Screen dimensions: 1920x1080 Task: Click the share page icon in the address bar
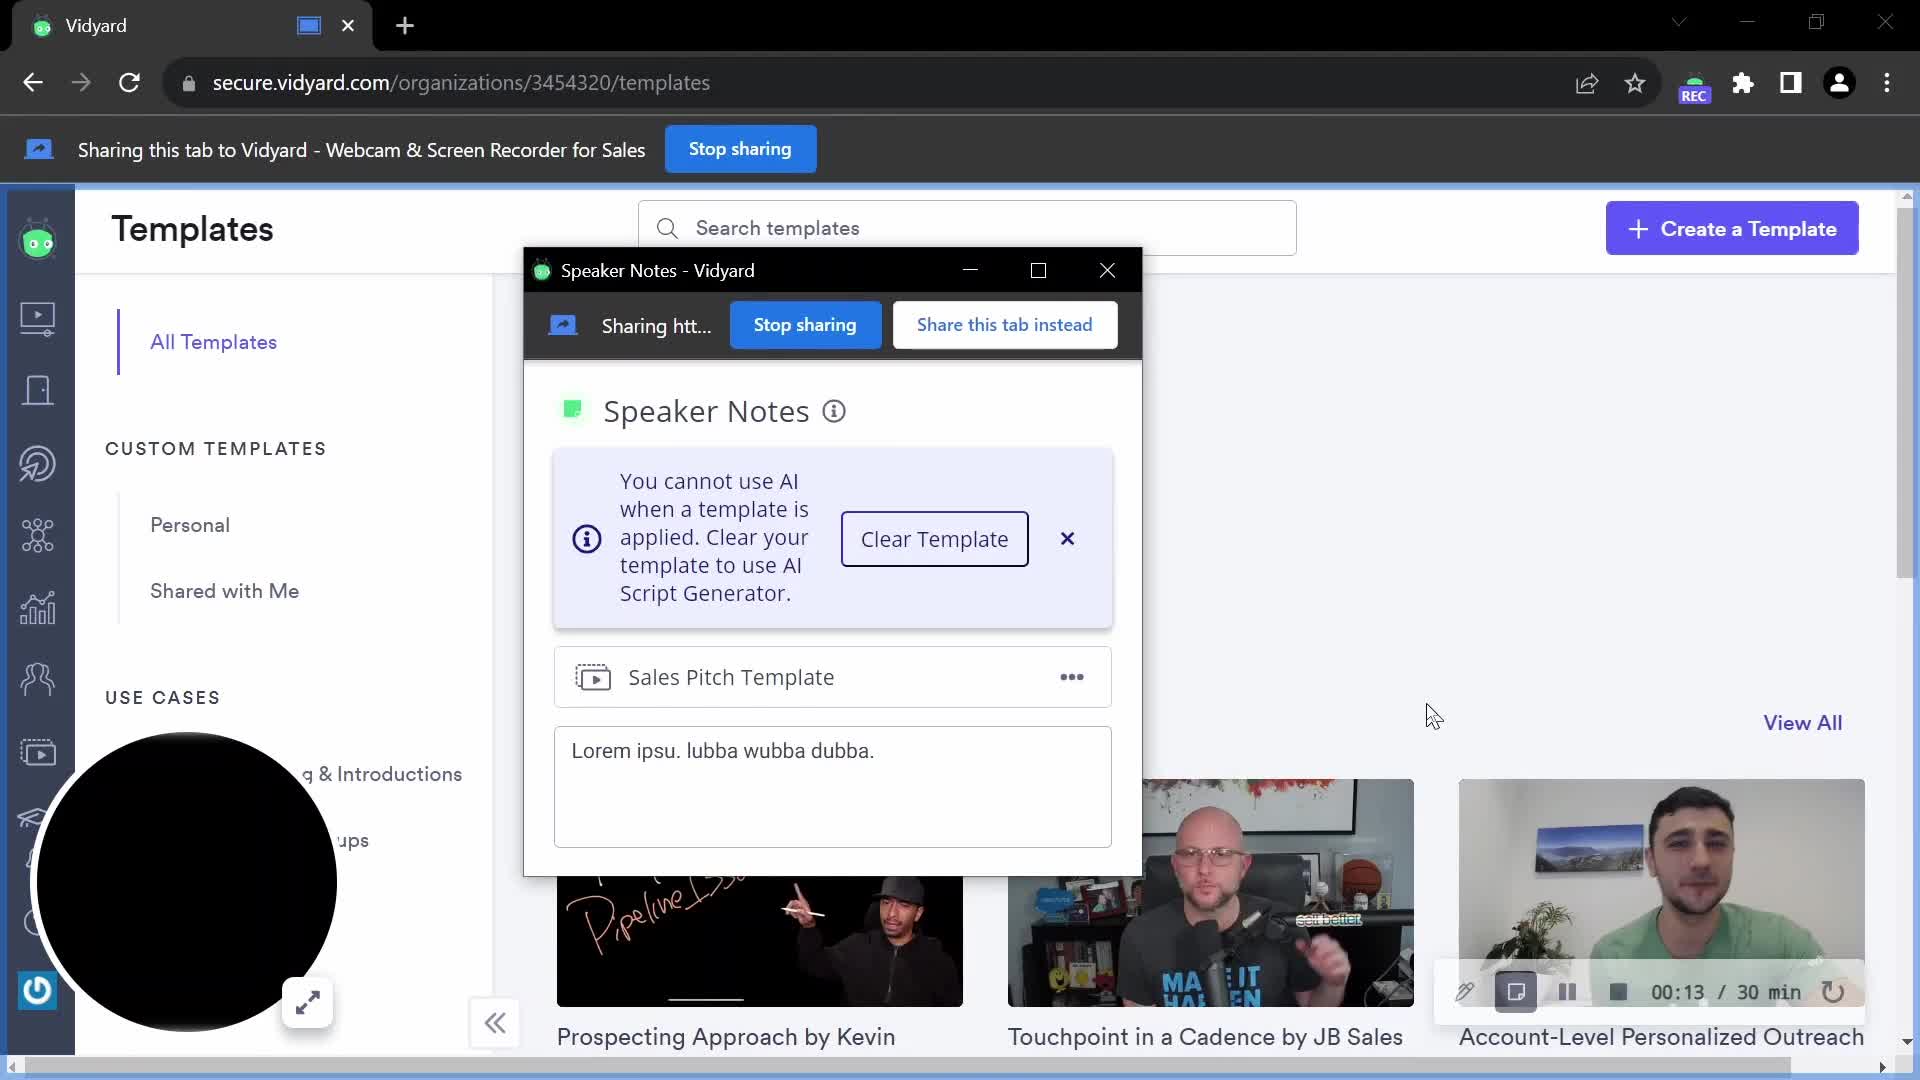click(1587, 83)
